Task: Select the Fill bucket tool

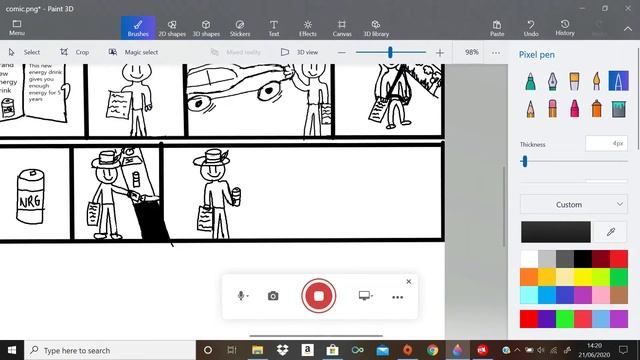Action: [618, 109]
